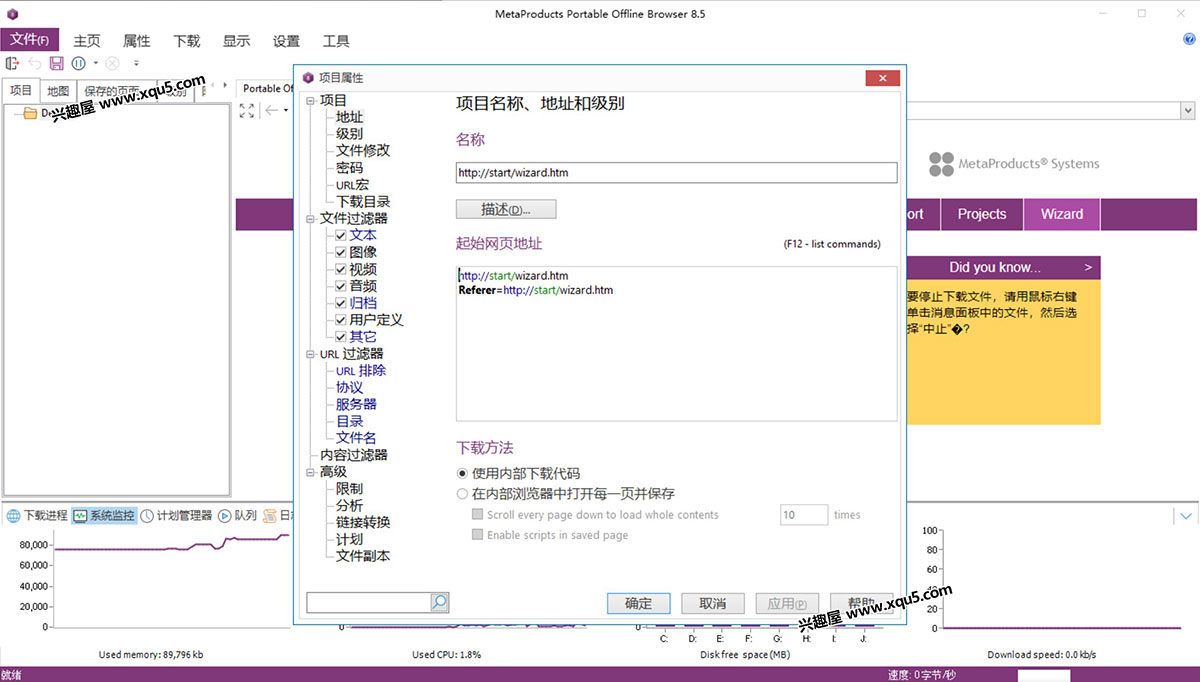The width and height of the screenshot is (1200, 682).
Task: Open the 工具 ribbon tab
Action: click(x=337, y=41)
